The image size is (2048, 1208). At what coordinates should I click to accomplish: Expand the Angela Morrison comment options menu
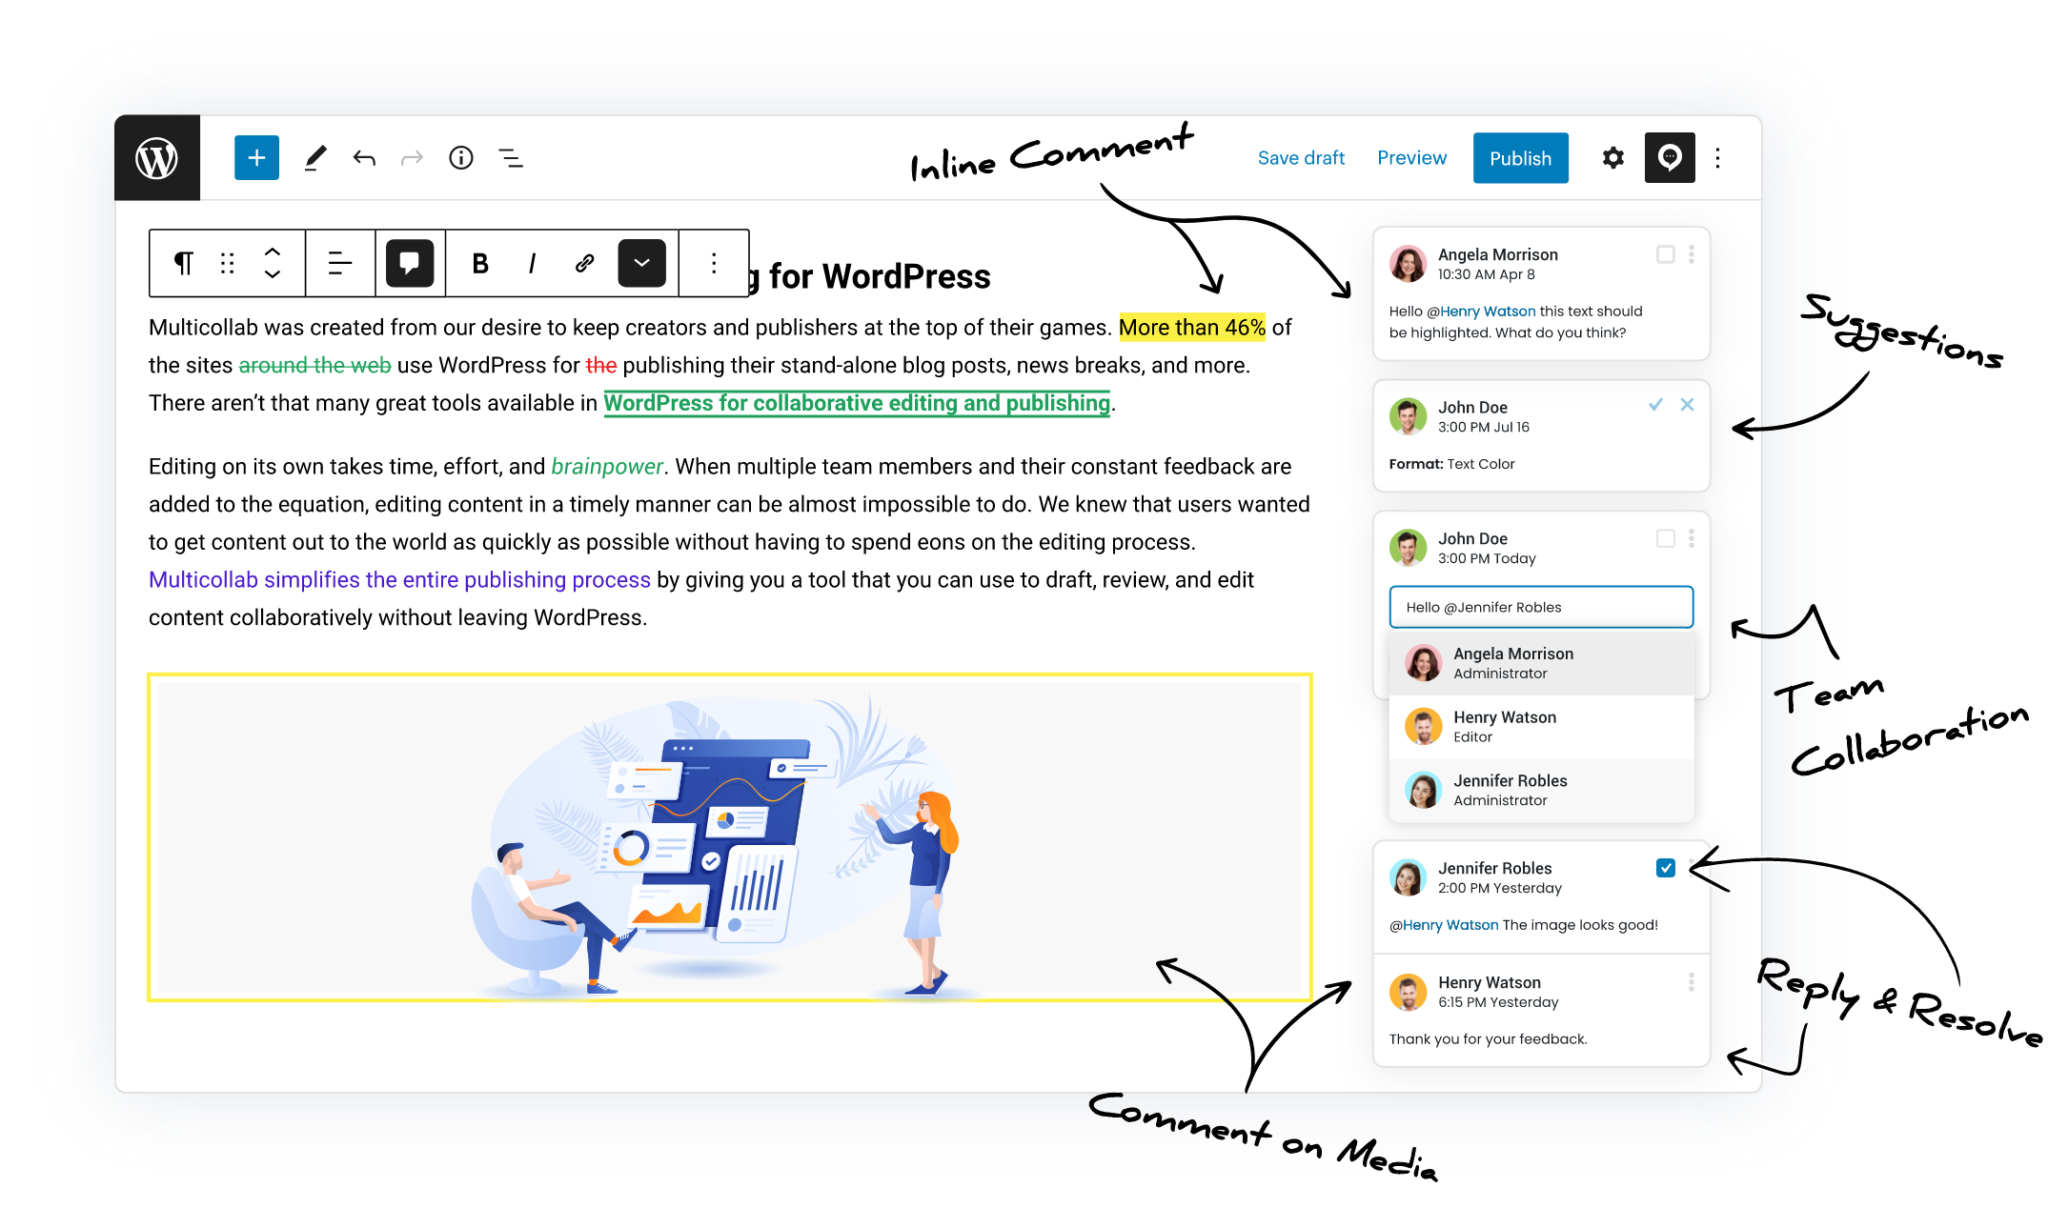coord(1693,252)
